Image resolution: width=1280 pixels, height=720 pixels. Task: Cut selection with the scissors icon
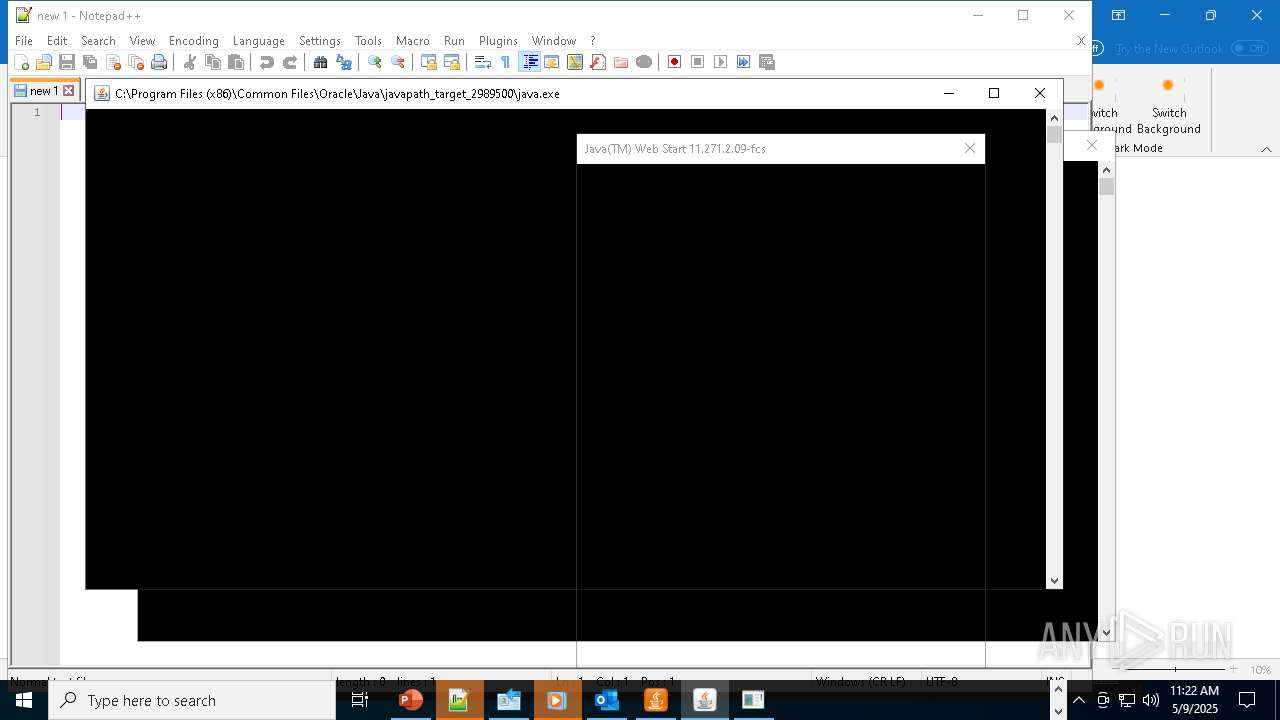tap(190, 62)
